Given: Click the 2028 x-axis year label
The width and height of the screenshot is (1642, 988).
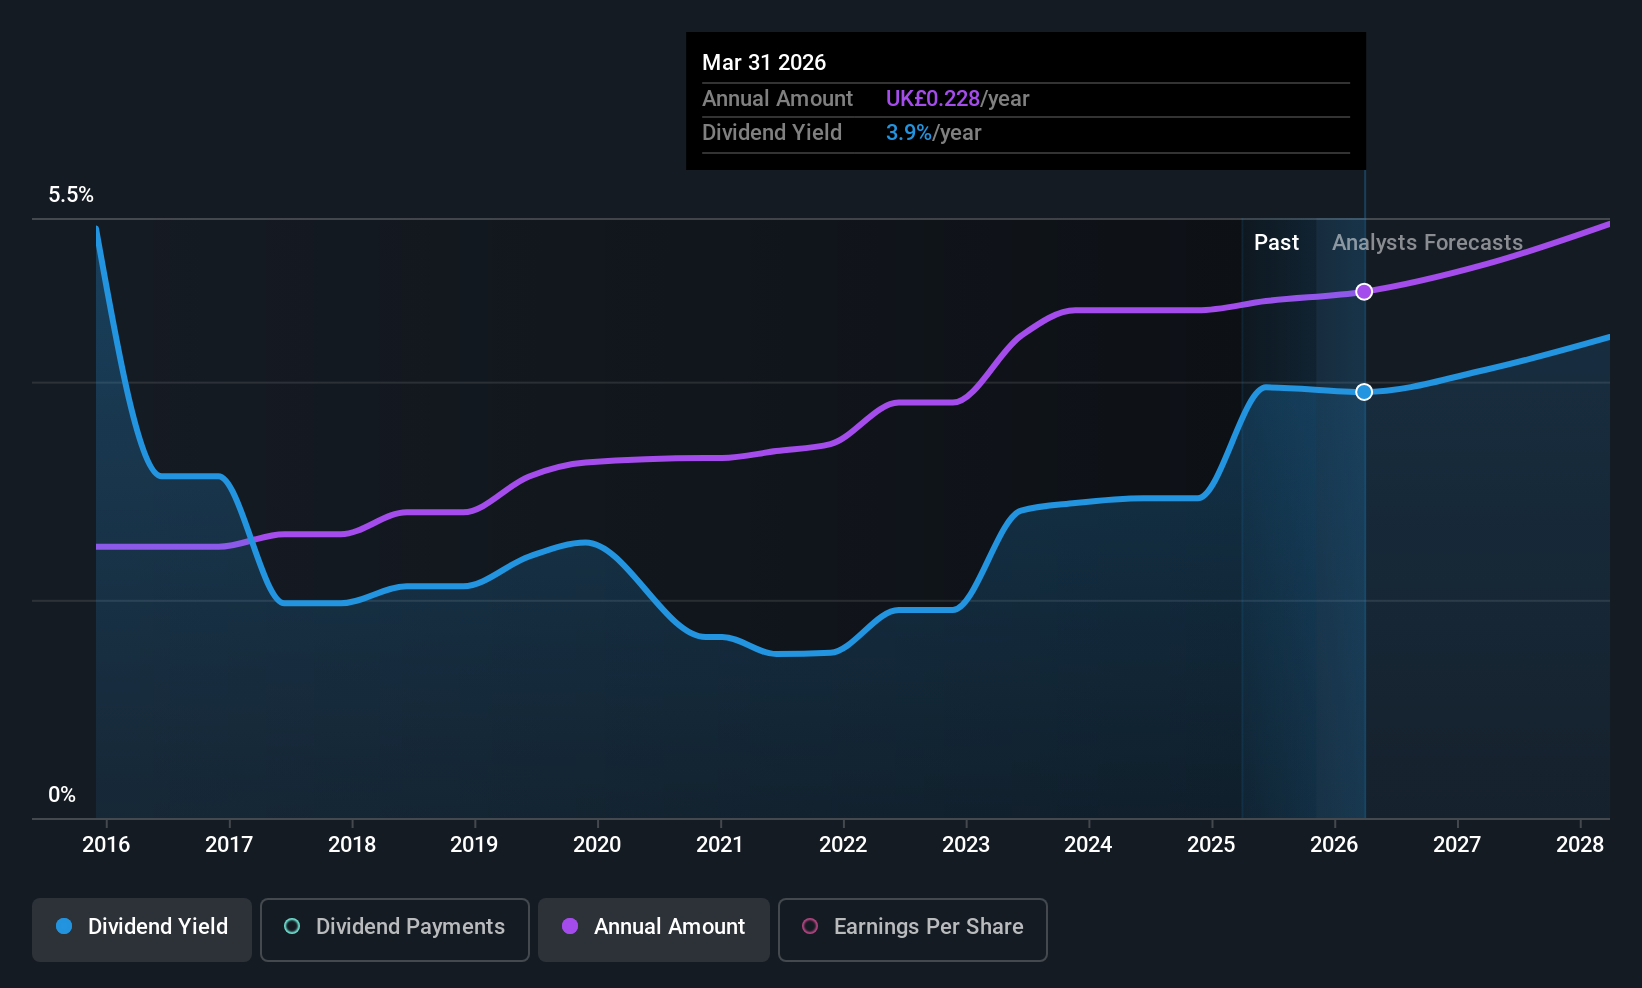Looking at the screenshot, I should [x=1580, y=845].
